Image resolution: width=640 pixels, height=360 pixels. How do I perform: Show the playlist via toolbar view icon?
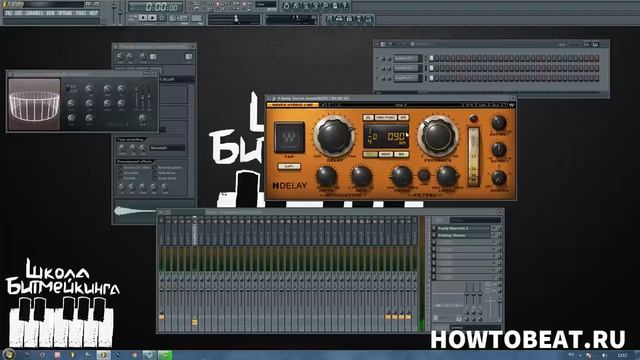point(329,19)
